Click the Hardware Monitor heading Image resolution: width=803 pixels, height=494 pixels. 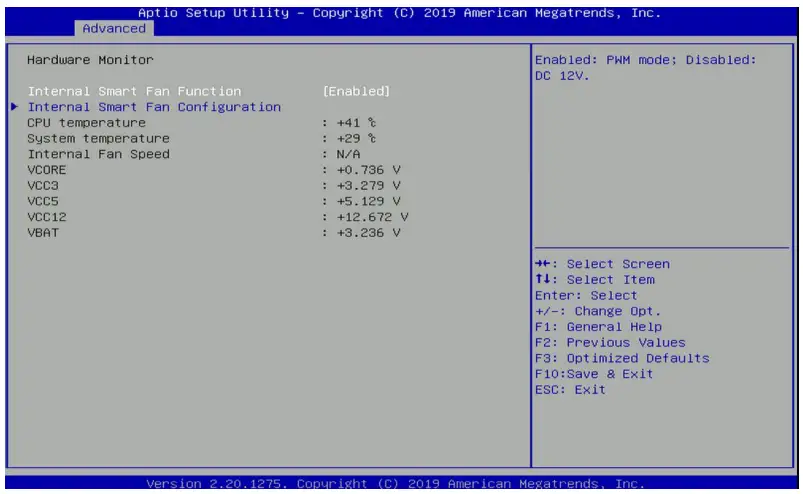(x=90, y=60)
